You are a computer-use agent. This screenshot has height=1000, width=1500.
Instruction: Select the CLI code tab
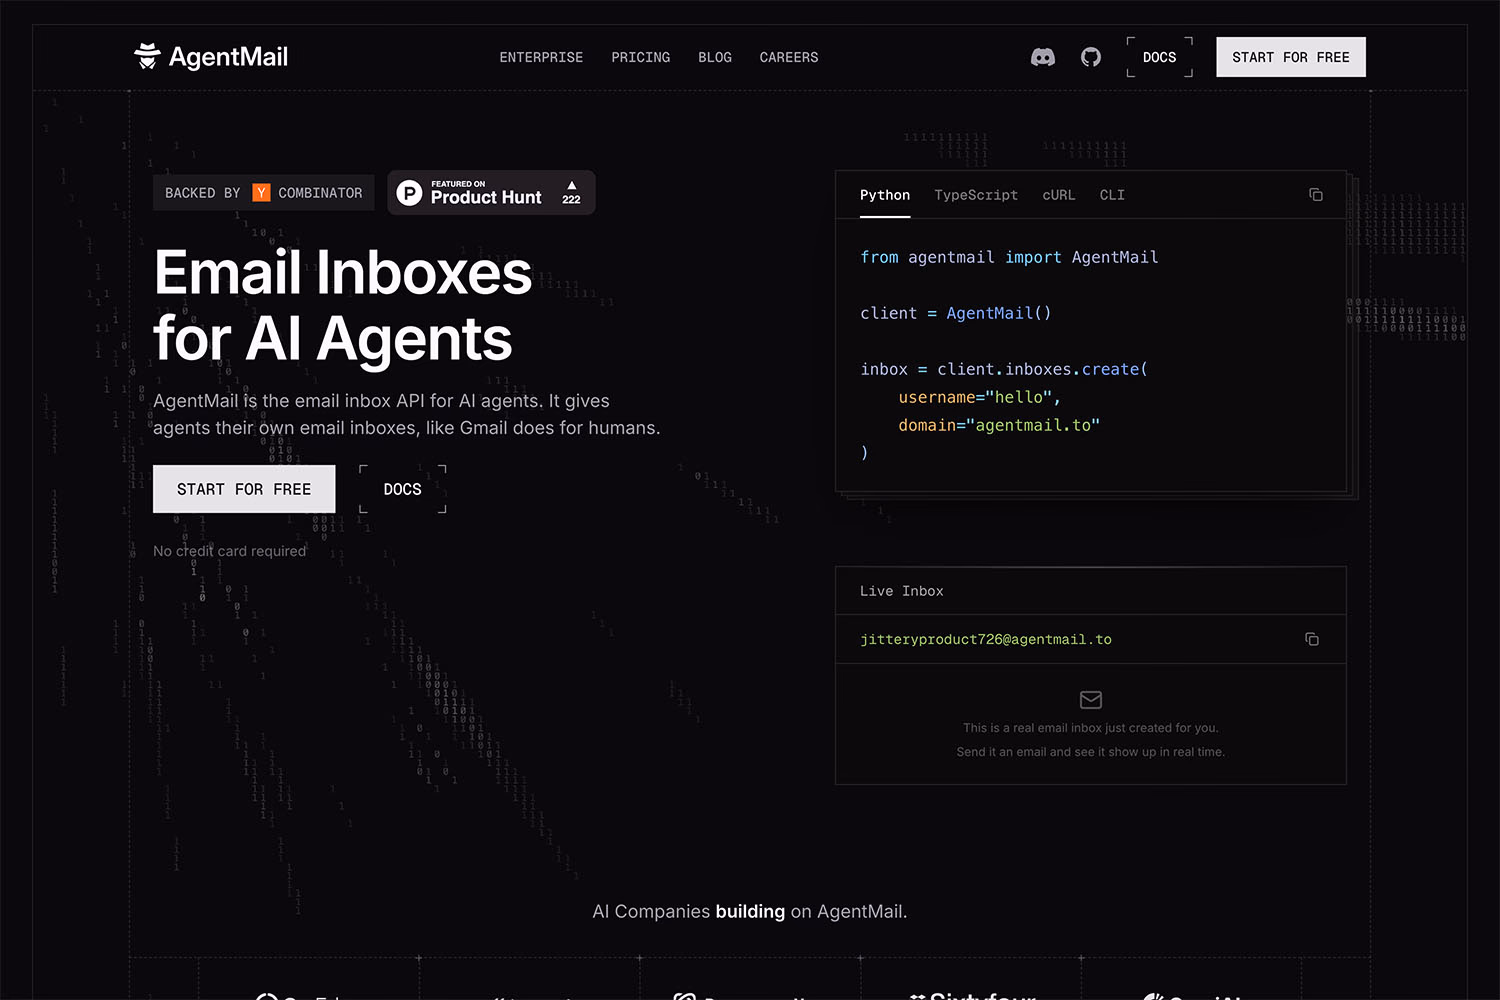tap(1112, 195)
